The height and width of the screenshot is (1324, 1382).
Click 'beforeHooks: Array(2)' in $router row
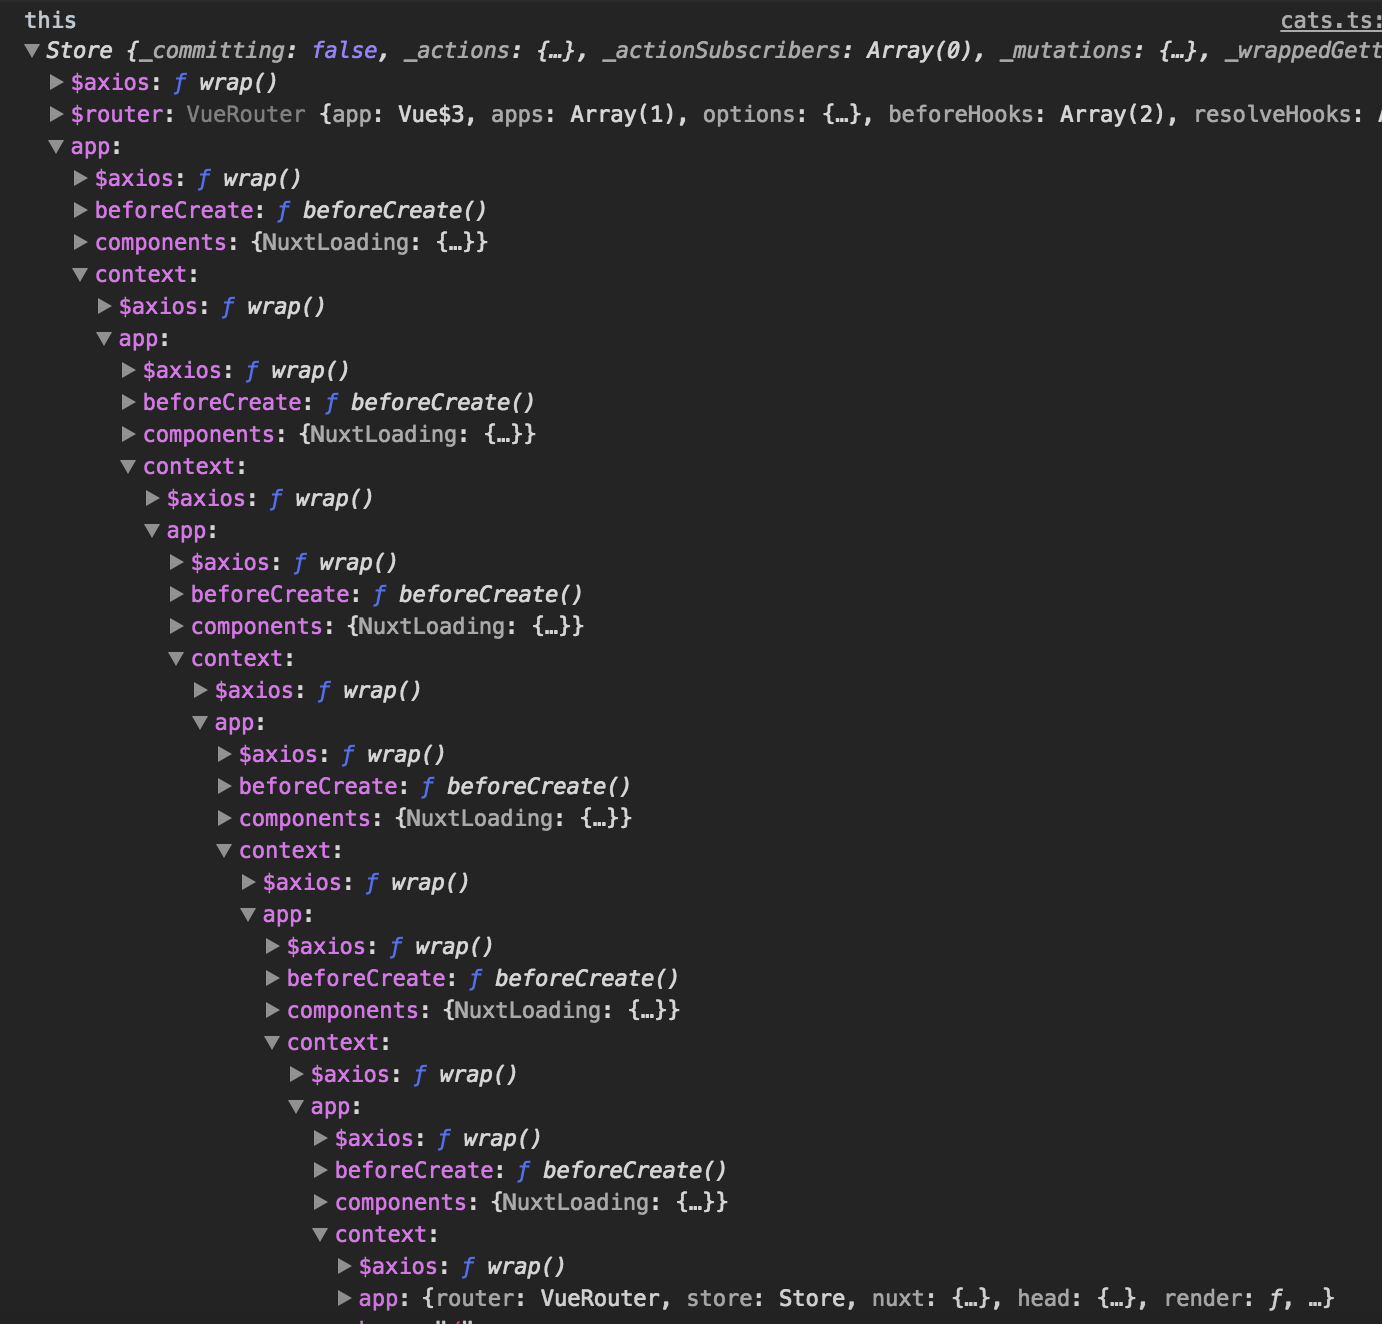tap(1027, 114)
